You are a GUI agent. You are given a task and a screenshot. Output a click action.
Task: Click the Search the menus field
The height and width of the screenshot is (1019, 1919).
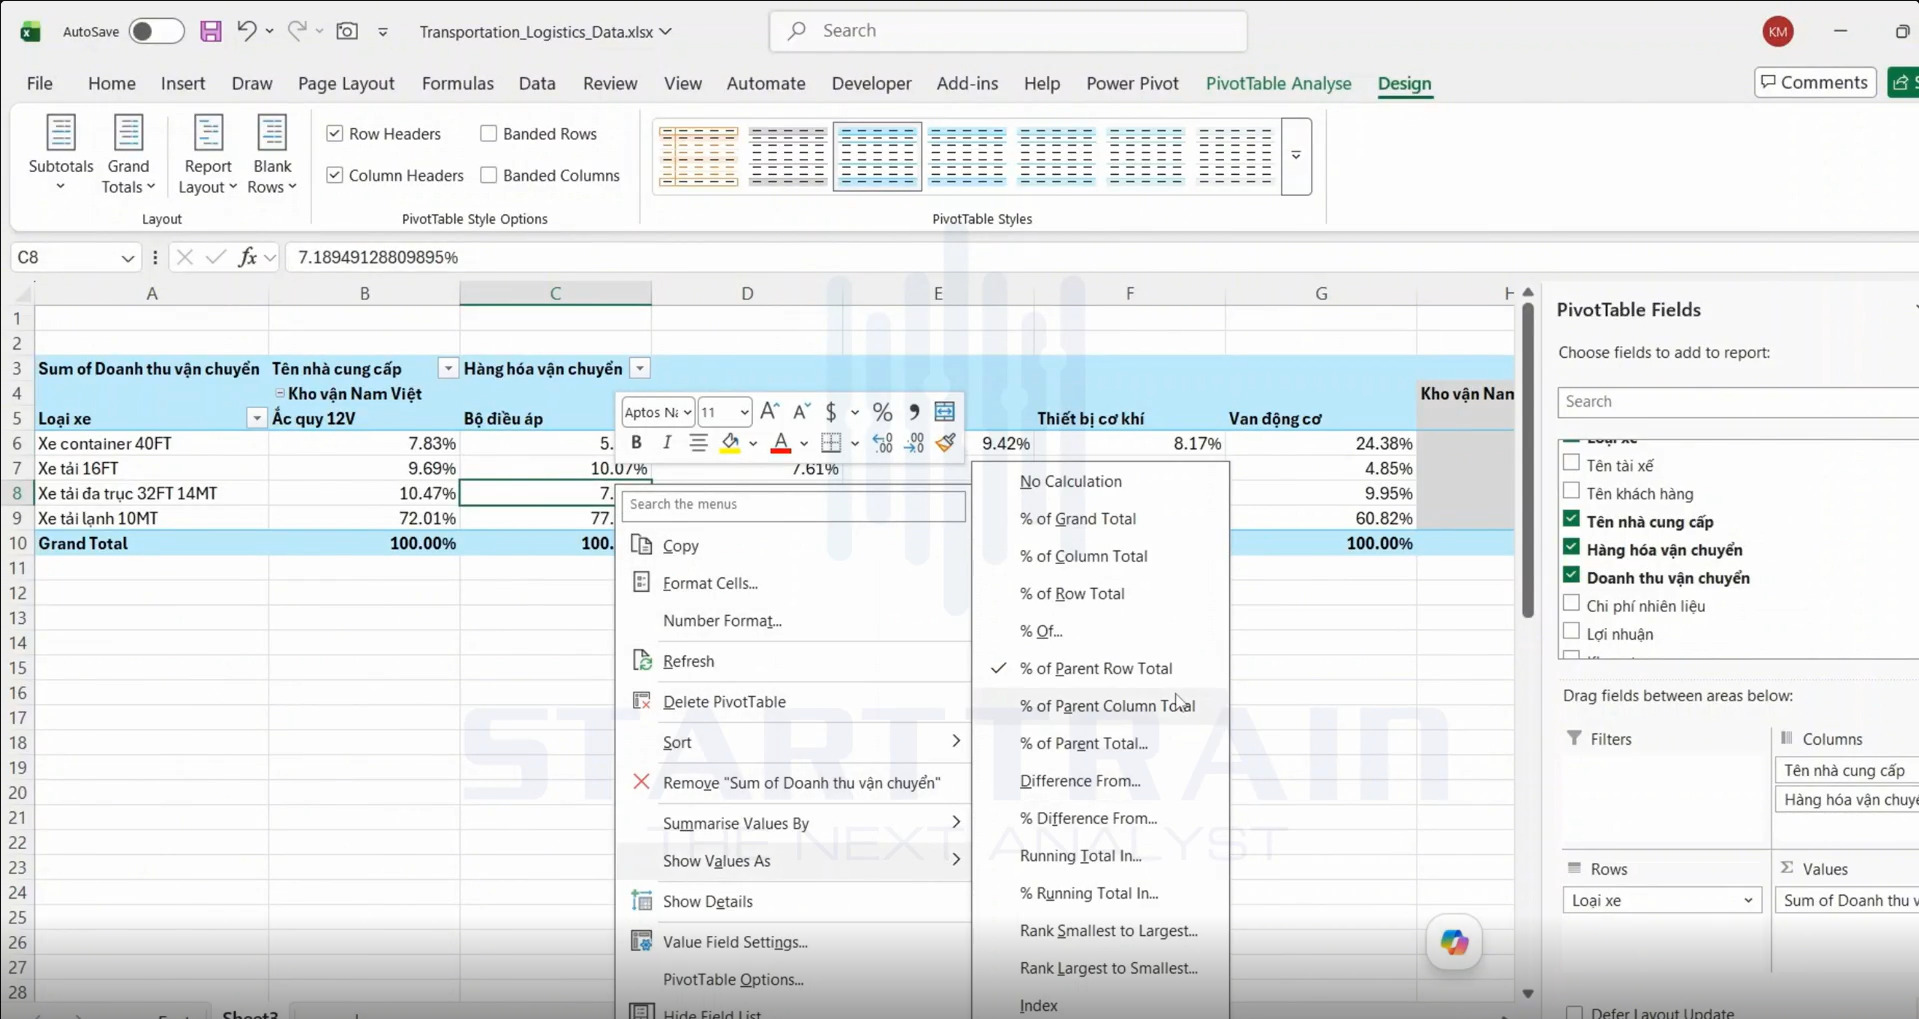pyautogui.click(x=794, y=504)
